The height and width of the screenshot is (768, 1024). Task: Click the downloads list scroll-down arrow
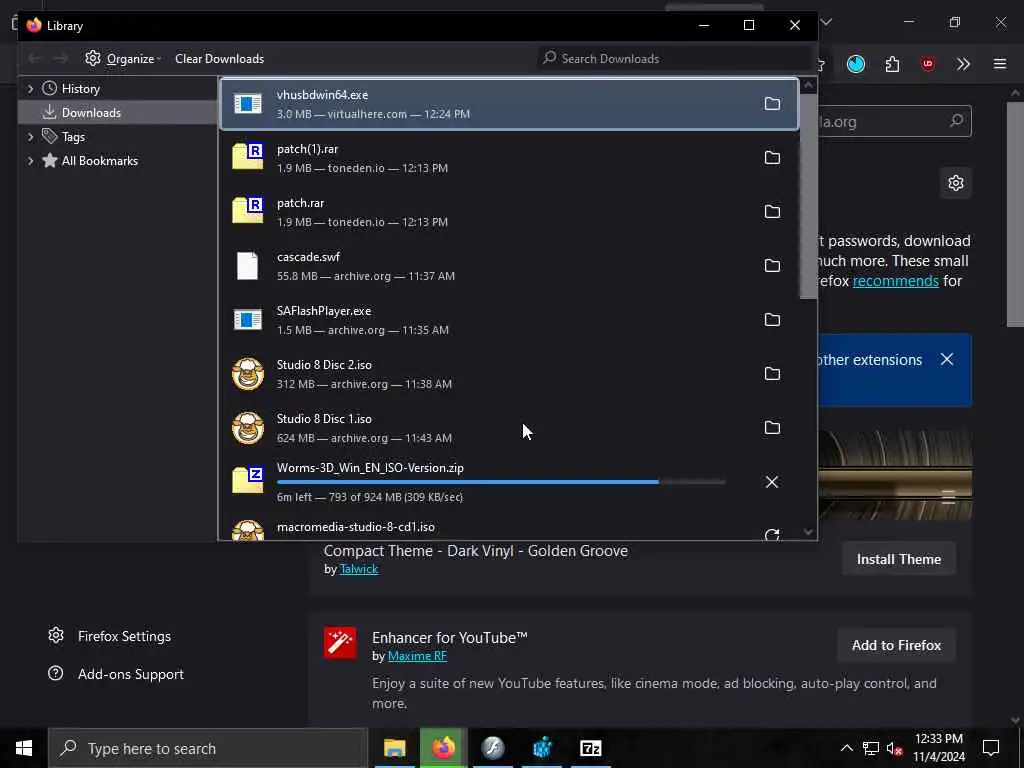point(808,532)
